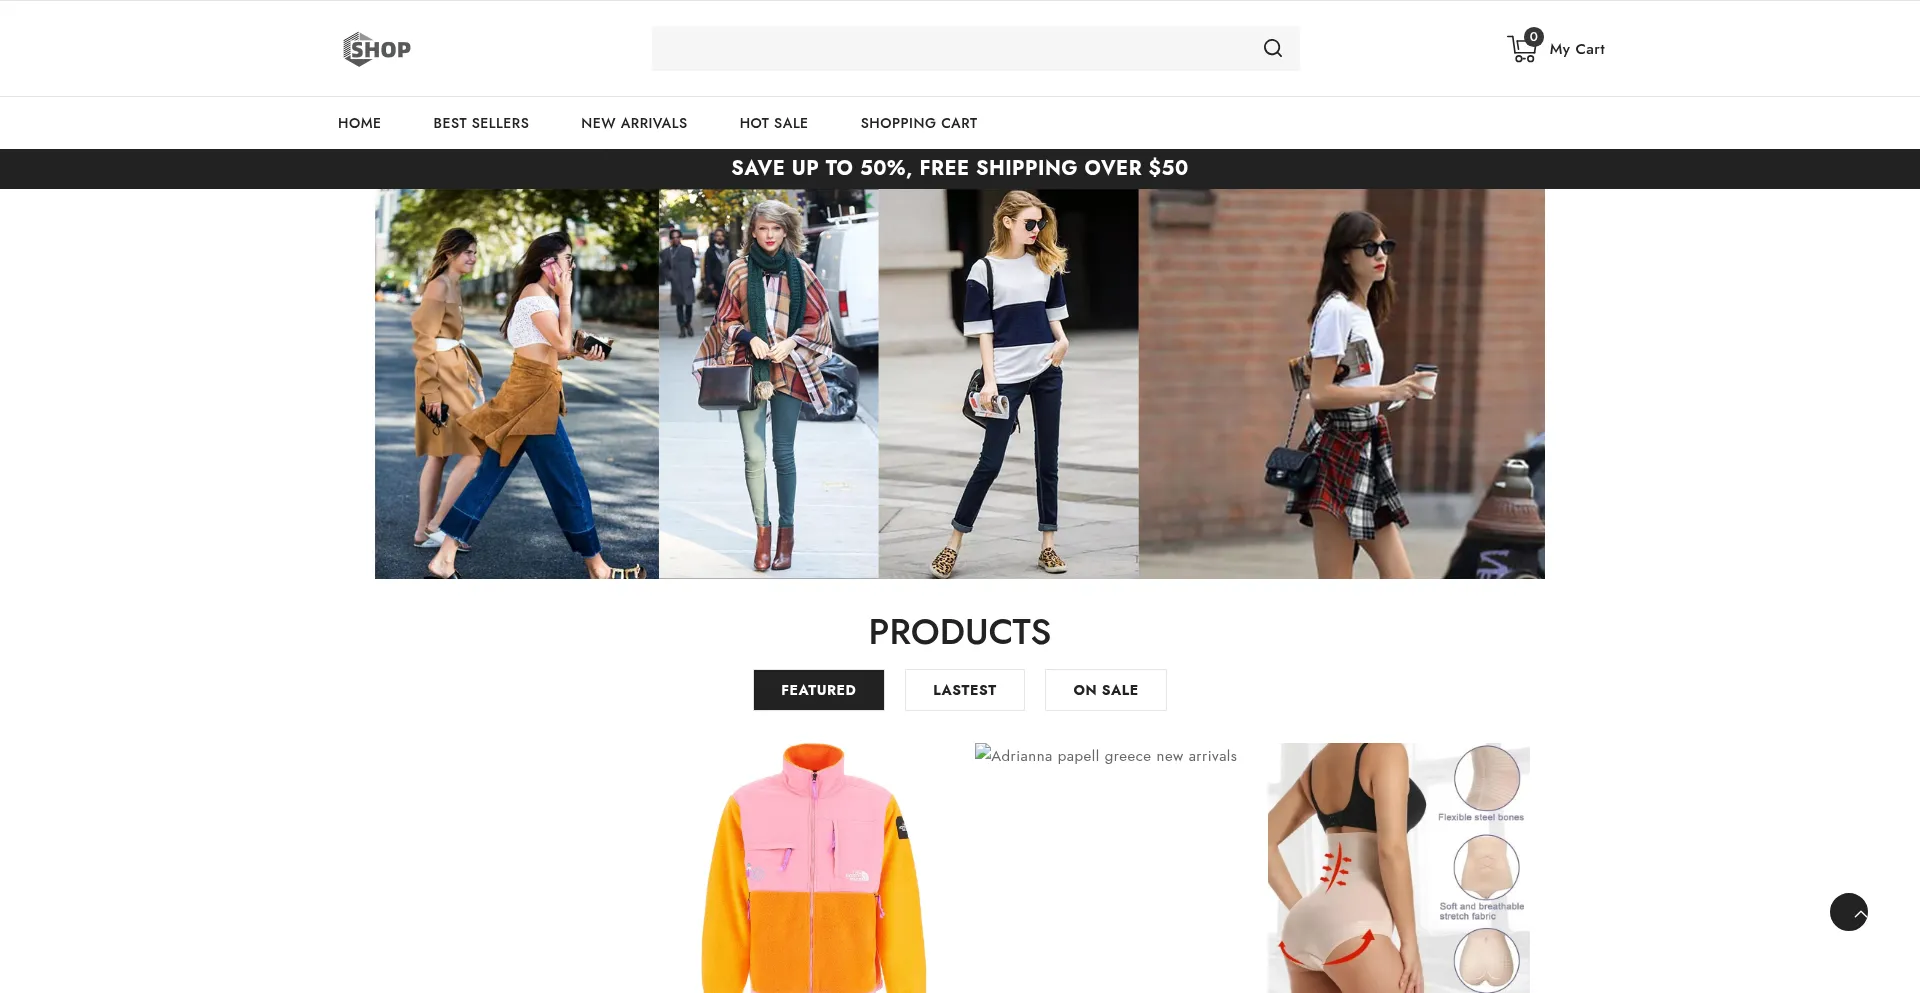The height and width of the screenshot is (993, 1920).
Task: Open the shapewear product image
Action: (x=1398, y=868)
